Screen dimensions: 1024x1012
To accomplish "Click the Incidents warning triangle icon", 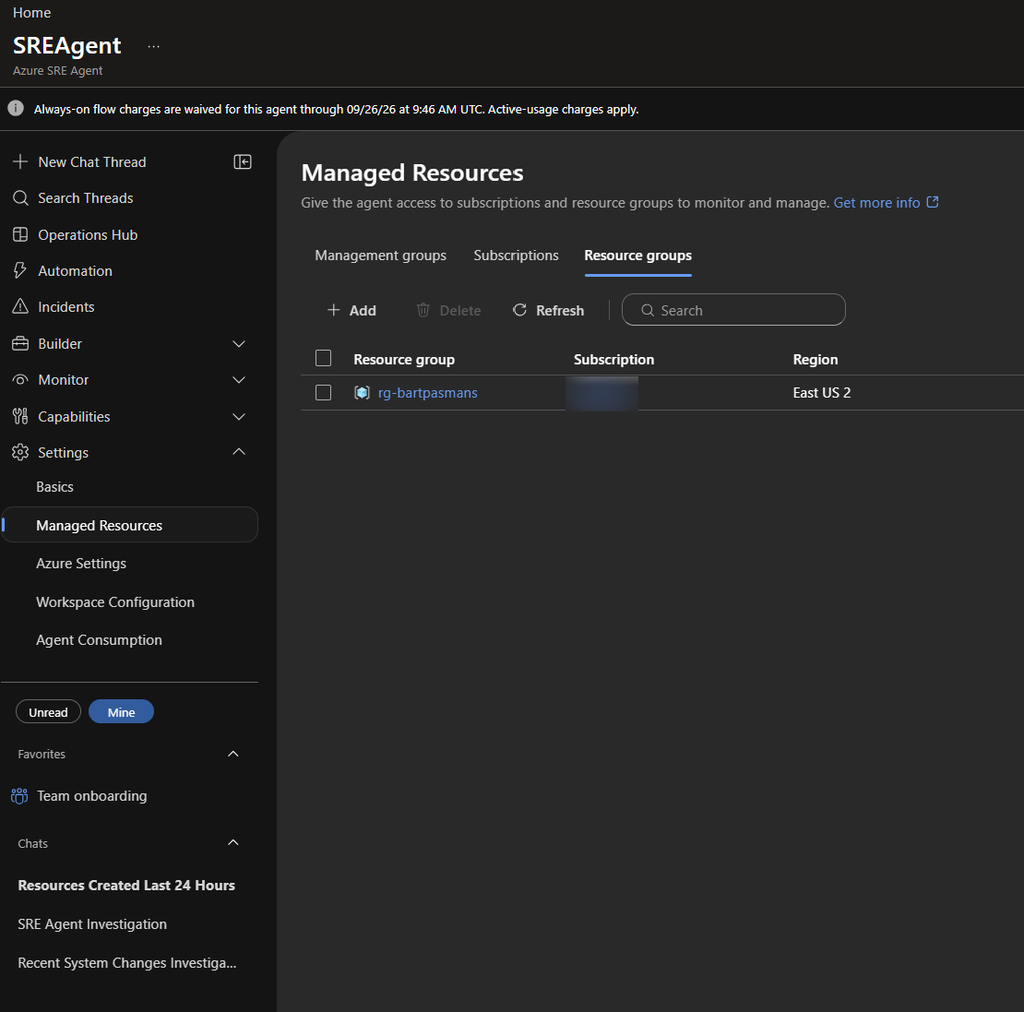I will tap(20, 306).
